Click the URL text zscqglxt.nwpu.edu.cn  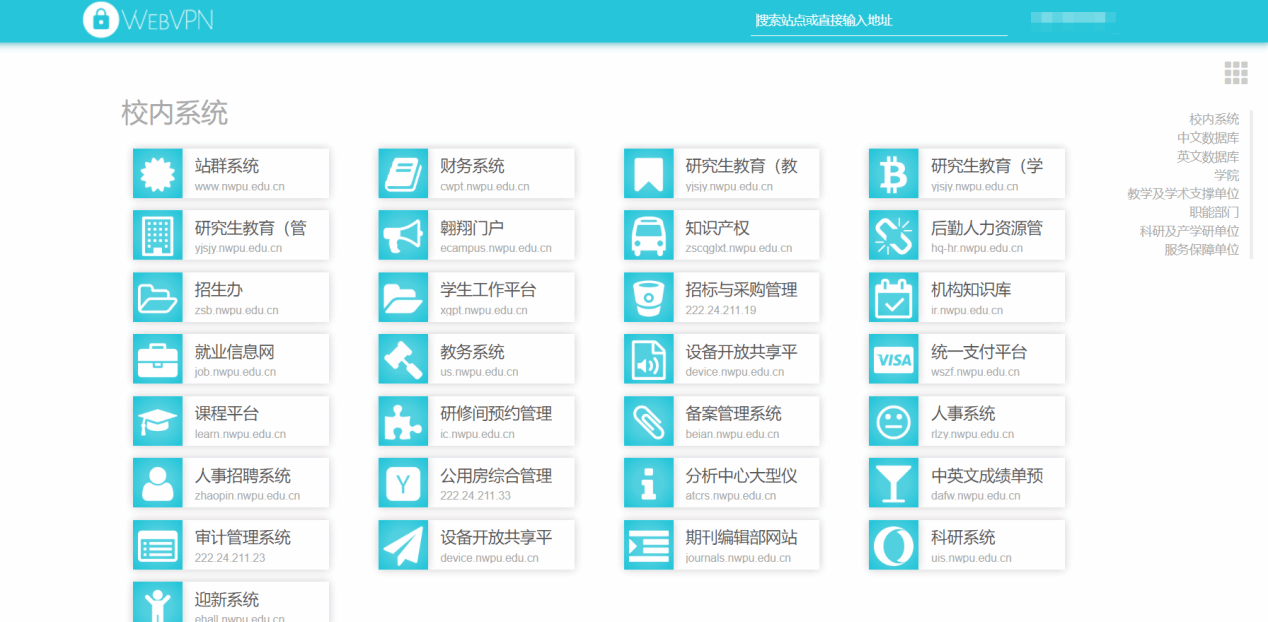pyautogui.click(x=739, y=249)
